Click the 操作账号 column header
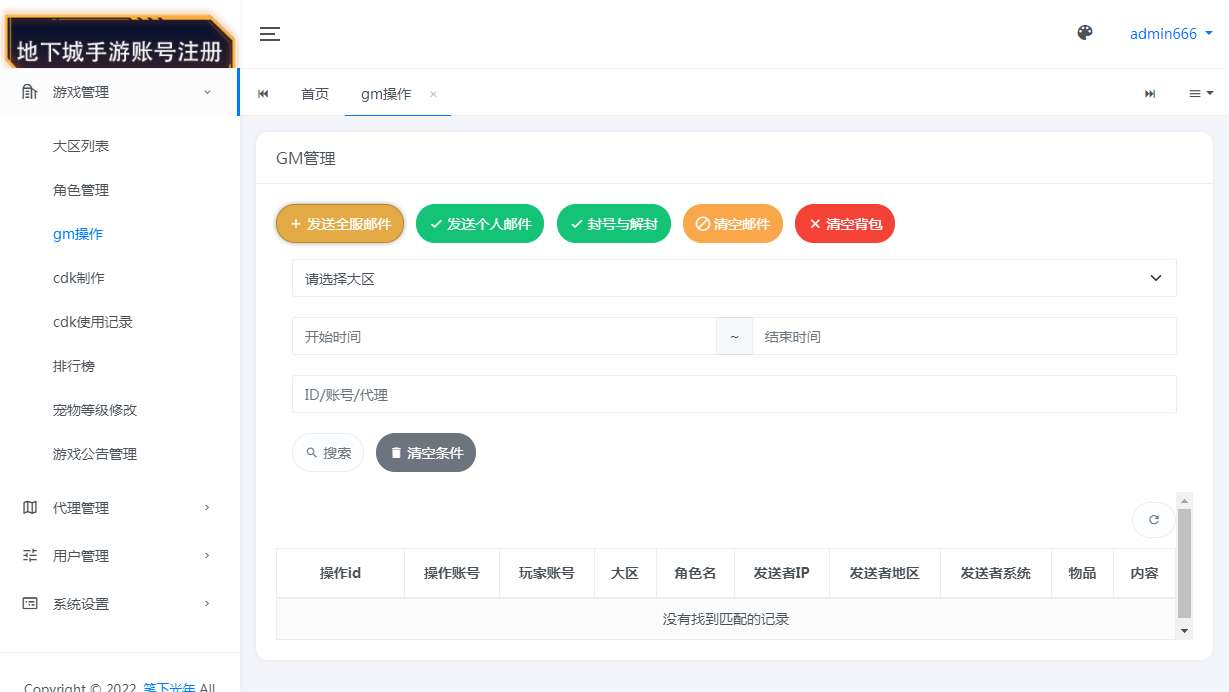The image size is (1229, 692). coord(452,573)
